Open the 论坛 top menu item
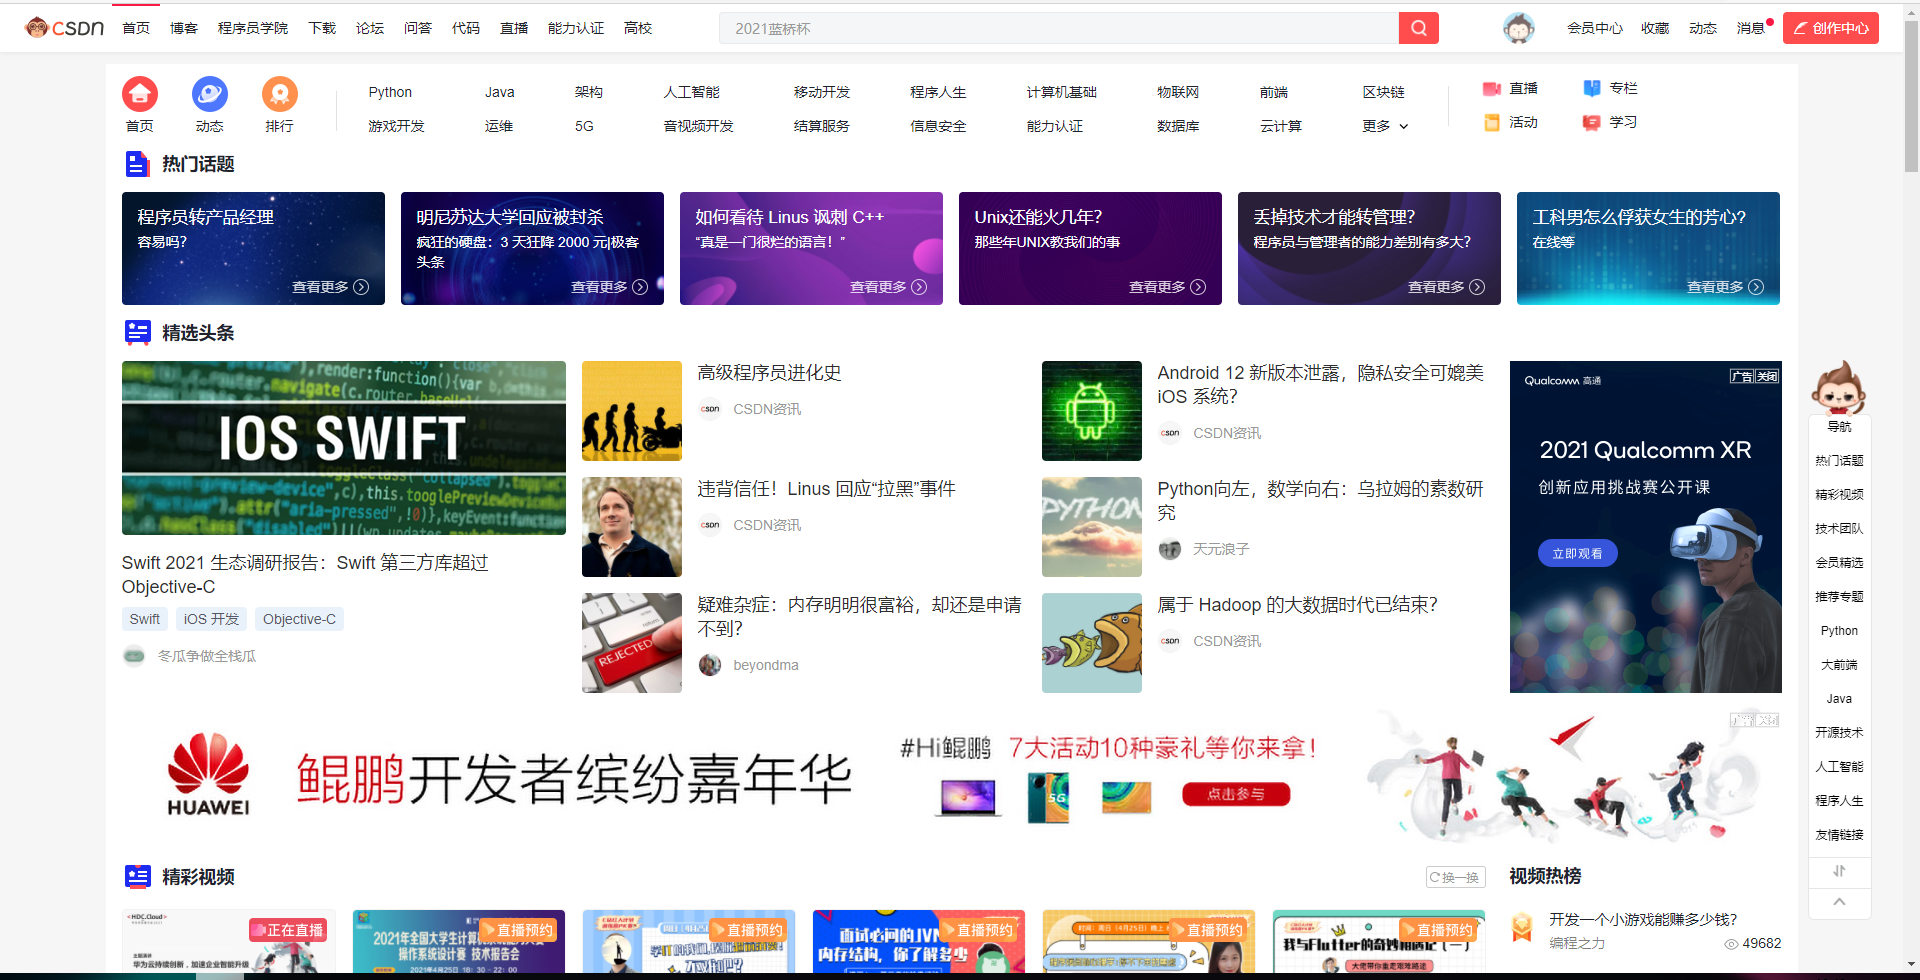This screenshot has width=1920, height=980. tap(370, 28)
